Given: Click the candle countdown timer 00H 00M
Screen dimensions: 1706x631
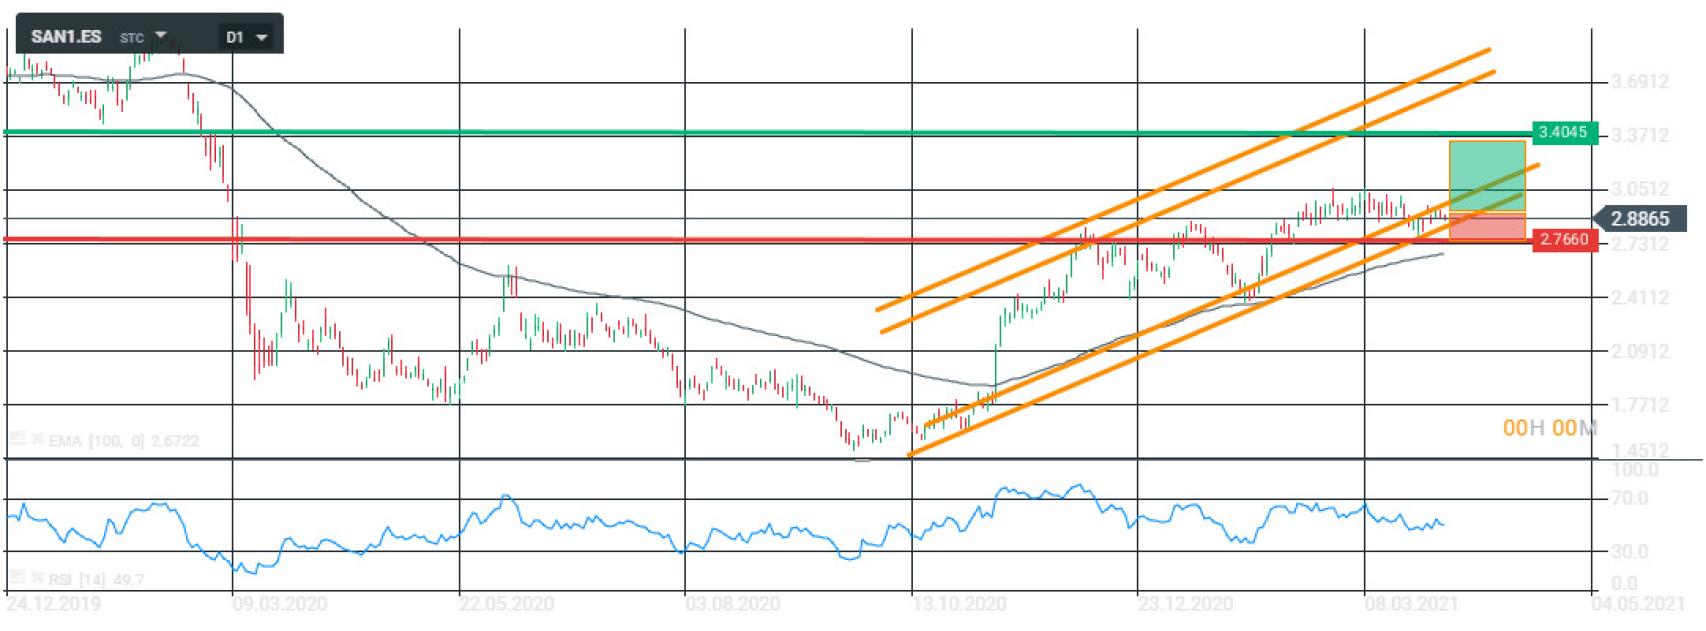Looking at the screenshot, I should pos(1549,428).
